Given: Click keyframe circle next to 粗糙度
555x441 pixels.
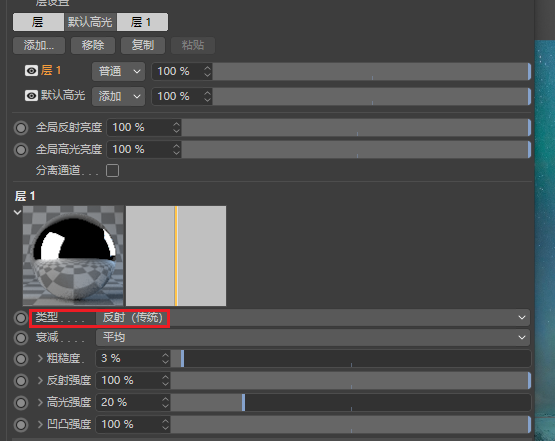Looking at the screenshot, I should 21,359.
